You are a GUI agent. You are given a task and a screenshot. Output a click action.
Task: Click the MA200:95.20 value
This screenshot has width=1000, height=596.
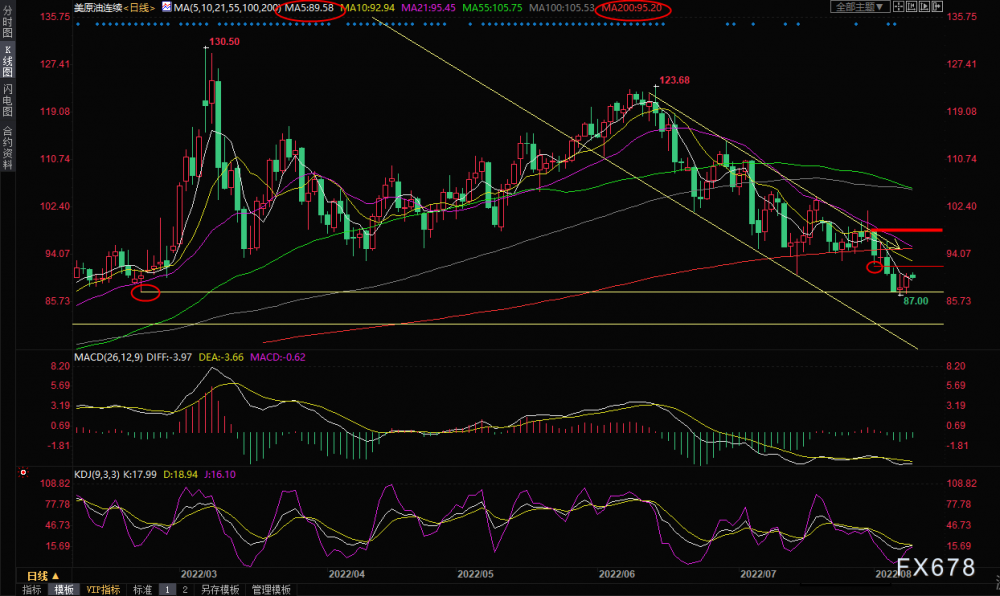pos(631,8)
